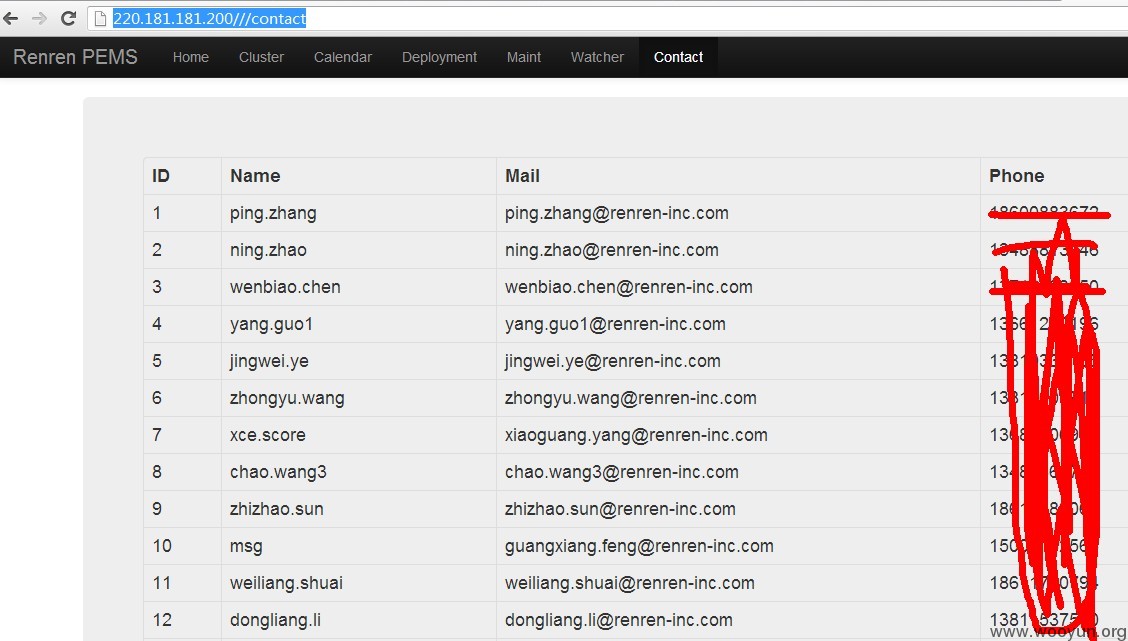Click mail yang.guo1@renren-inc.com
Screen dimensions: 1128x641
point(615,324)
